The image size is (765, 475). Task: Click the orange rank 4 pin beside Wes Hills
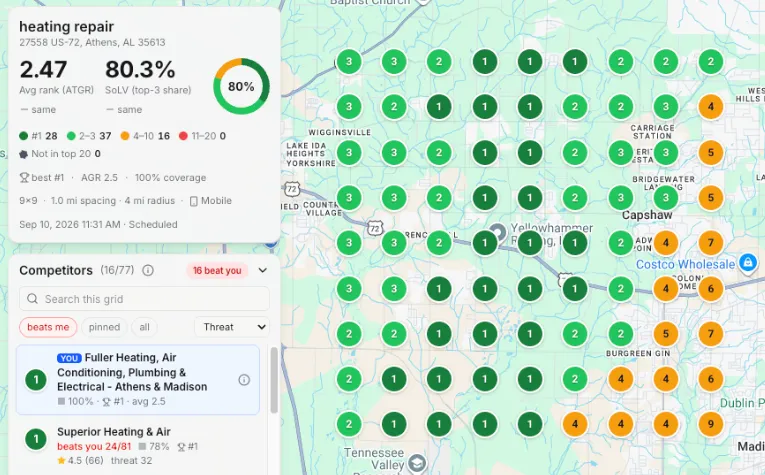pyautogui.click(x=710, y=107)
